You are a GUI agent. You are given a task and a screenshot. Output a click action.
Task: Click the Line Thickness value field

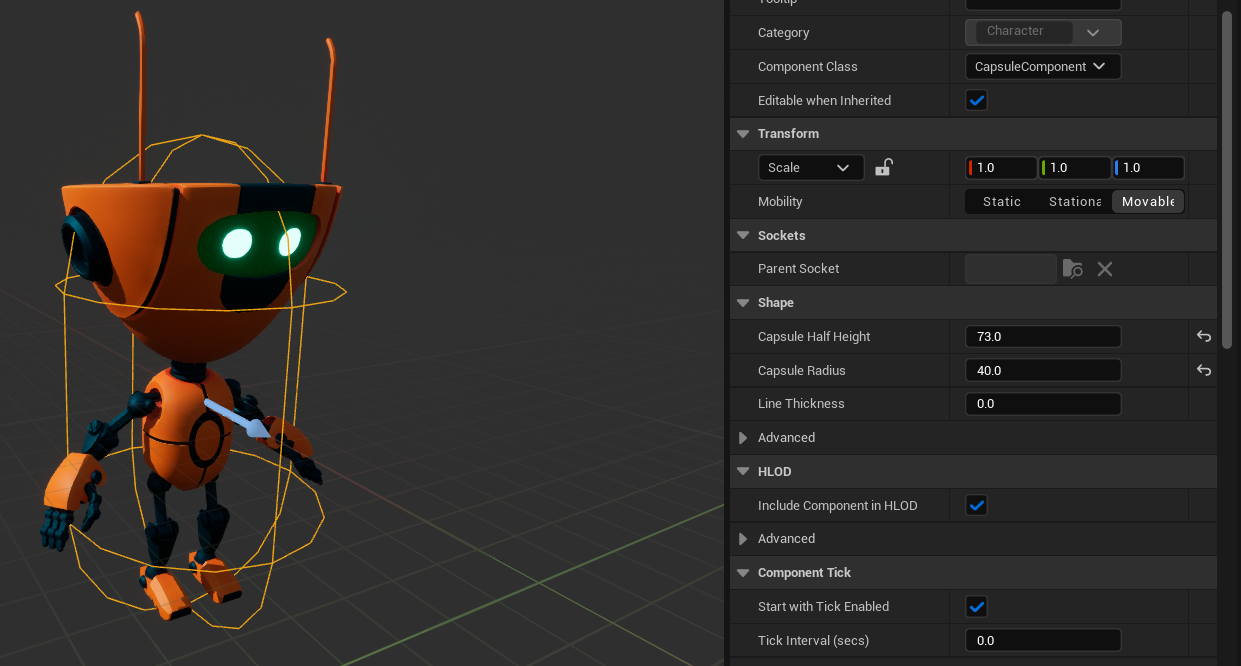1043,404
